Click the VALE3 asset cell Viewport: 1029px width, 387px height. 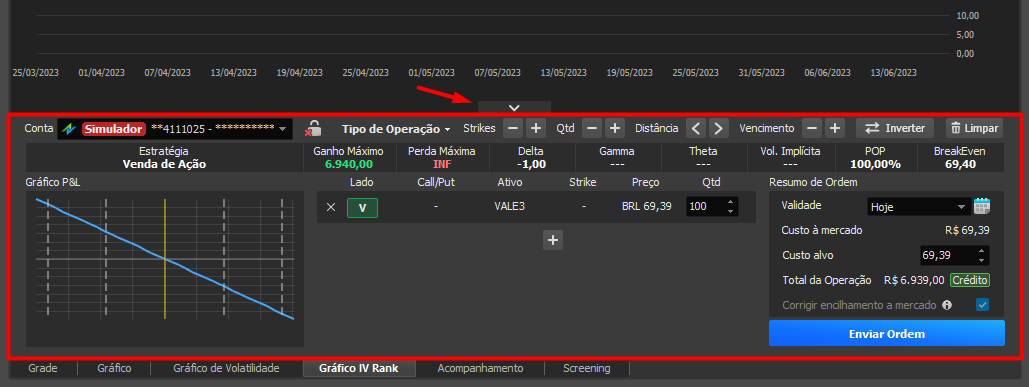click(x=510, y=207)
